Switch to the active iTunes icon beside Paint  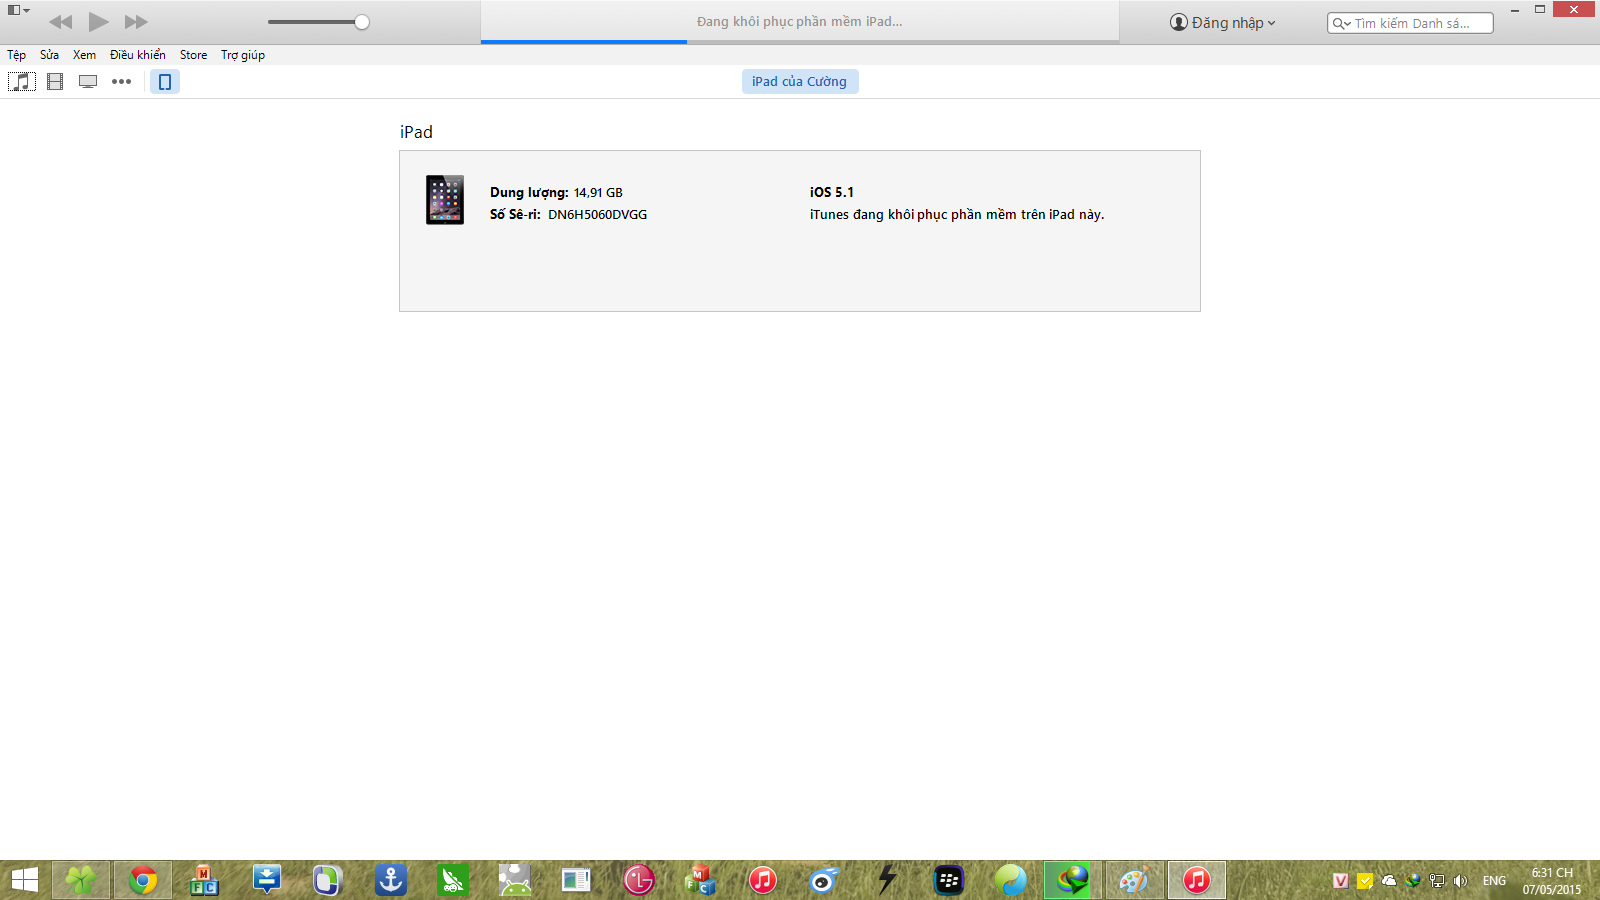click(x=1197, y=880)
